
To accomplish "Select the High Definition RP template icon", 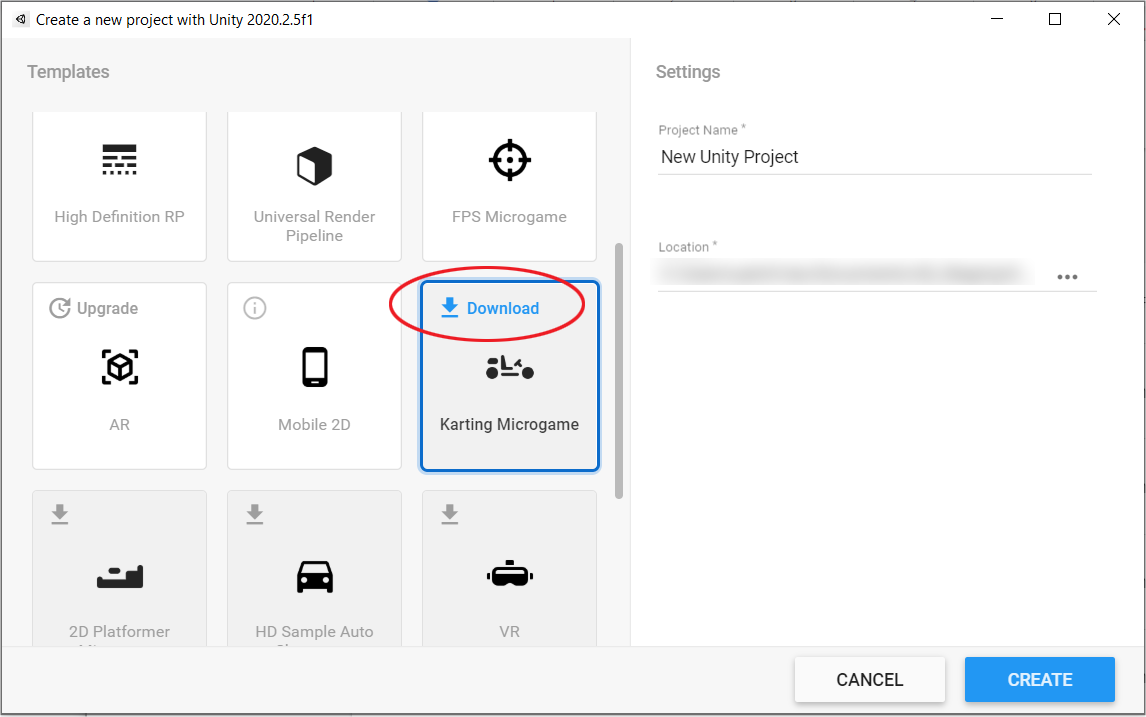I will pyautogui.click(x=119, y=160).
